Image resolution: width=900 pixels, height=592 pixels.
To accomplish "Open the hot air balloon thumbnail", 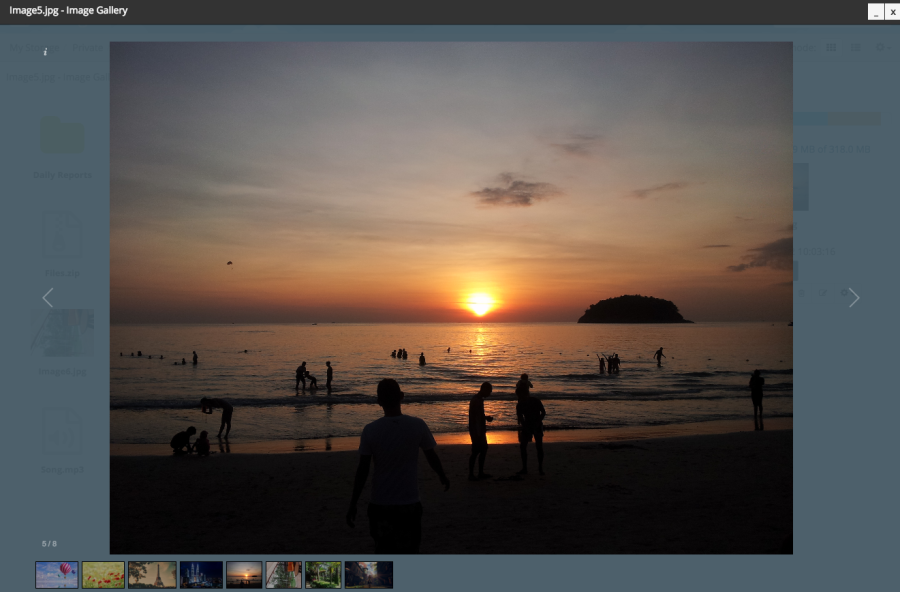I will tap(56, 574).
